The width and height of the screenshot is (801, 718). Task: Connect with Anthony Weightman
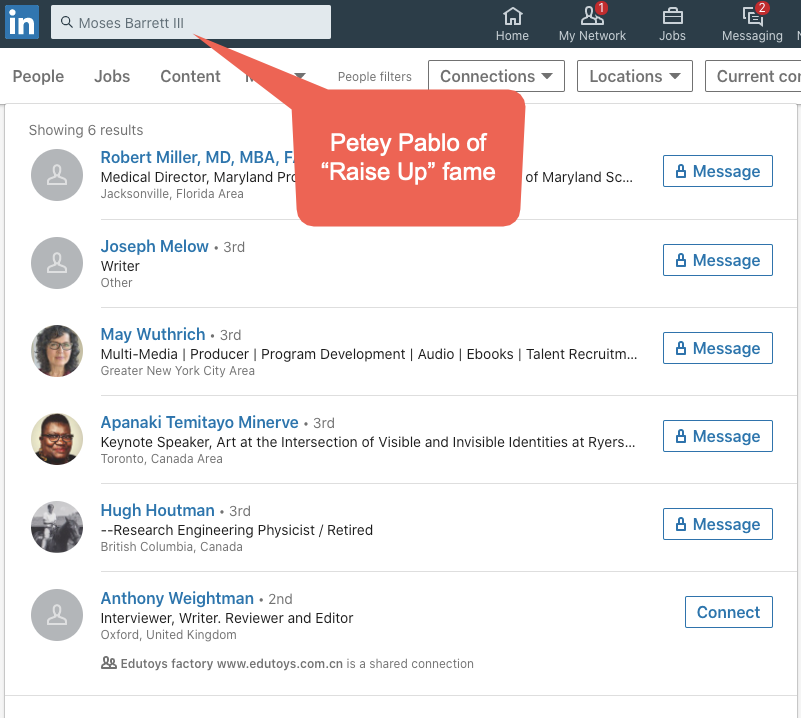coord(728,612)
